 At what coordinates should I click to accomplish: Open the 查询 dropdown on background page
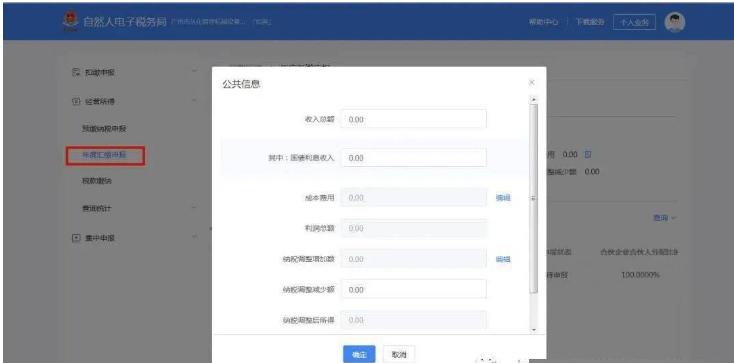pos(665,218)
